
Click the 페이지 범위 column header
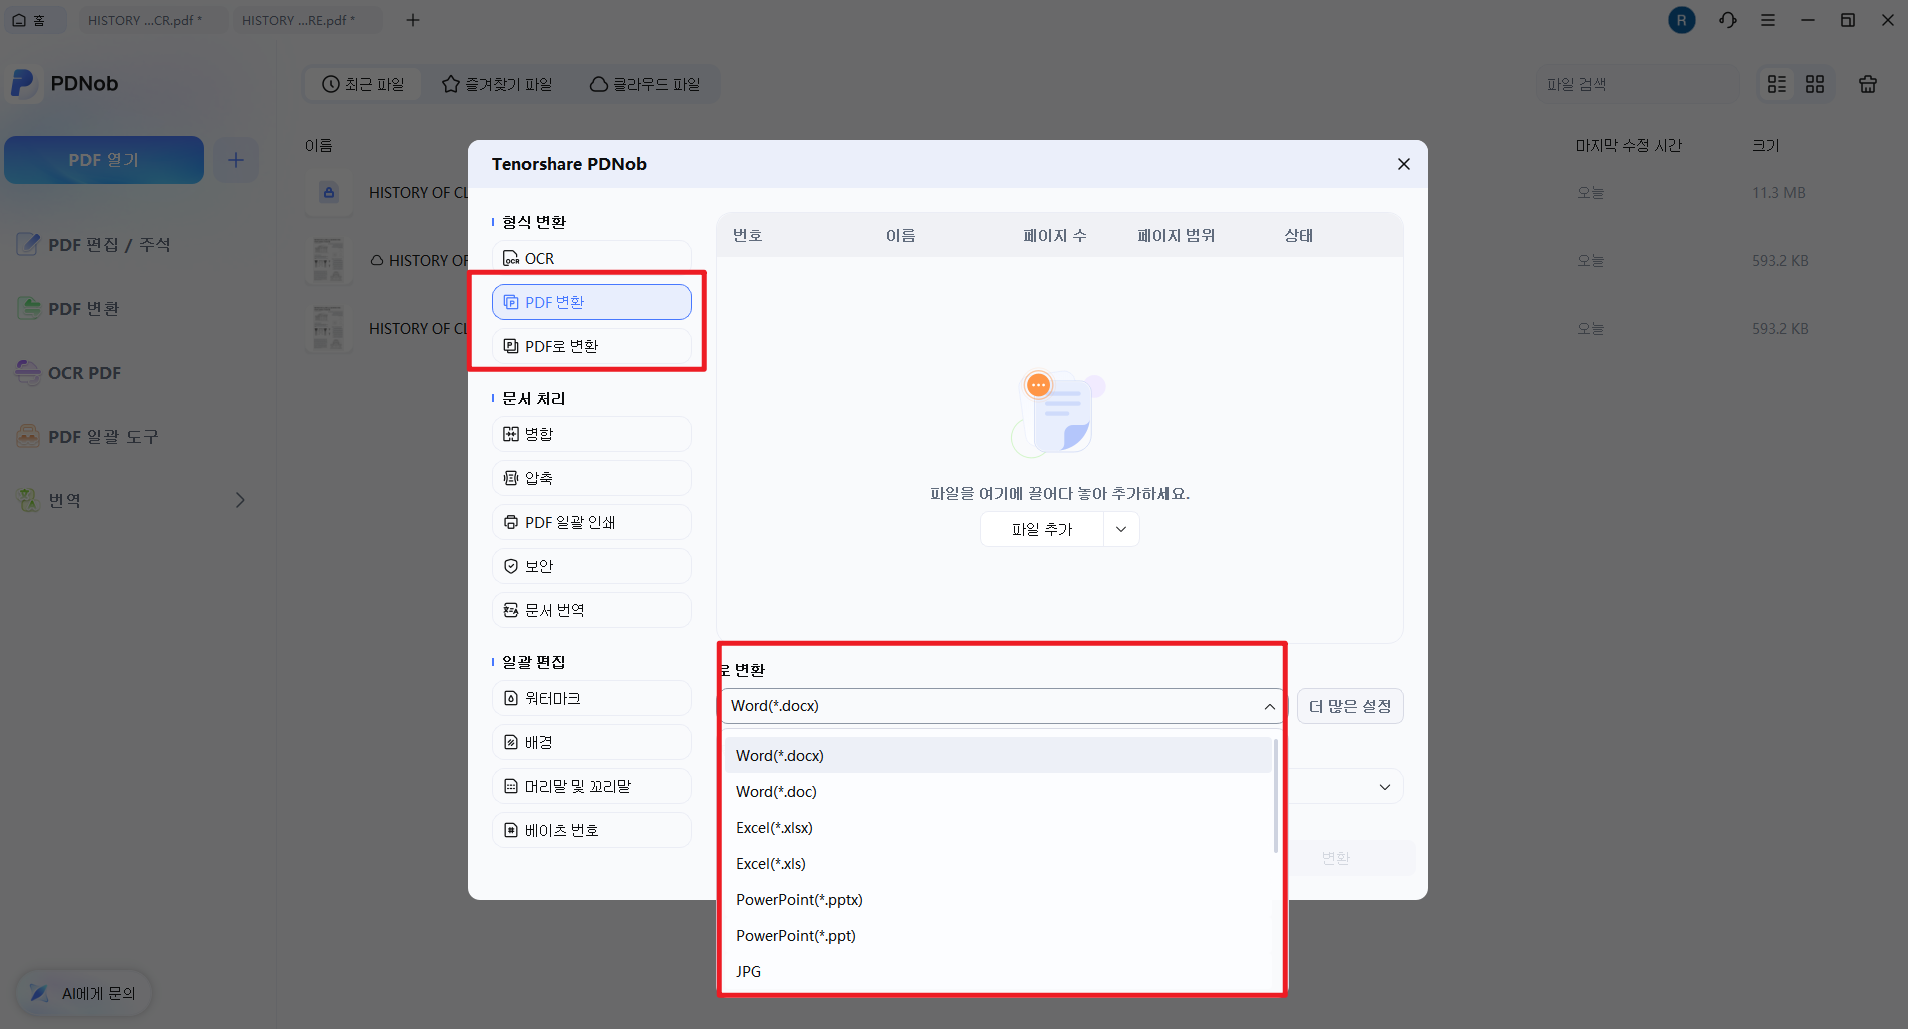click(x=1176, y=235)
